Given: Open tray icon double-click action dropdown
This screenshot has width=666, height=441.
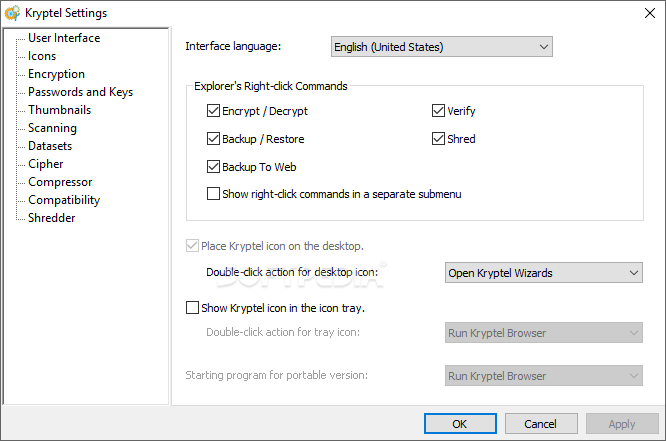Looking at the screenshot, I should point(544,333).
